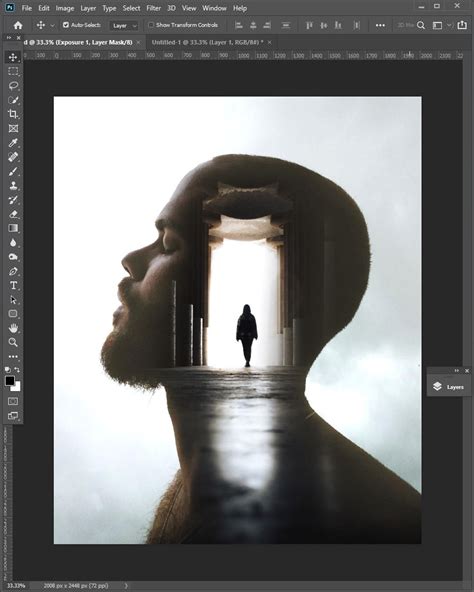Activate the Crop tool
This screenshot has height=592, width=474.
pos(13,114)
